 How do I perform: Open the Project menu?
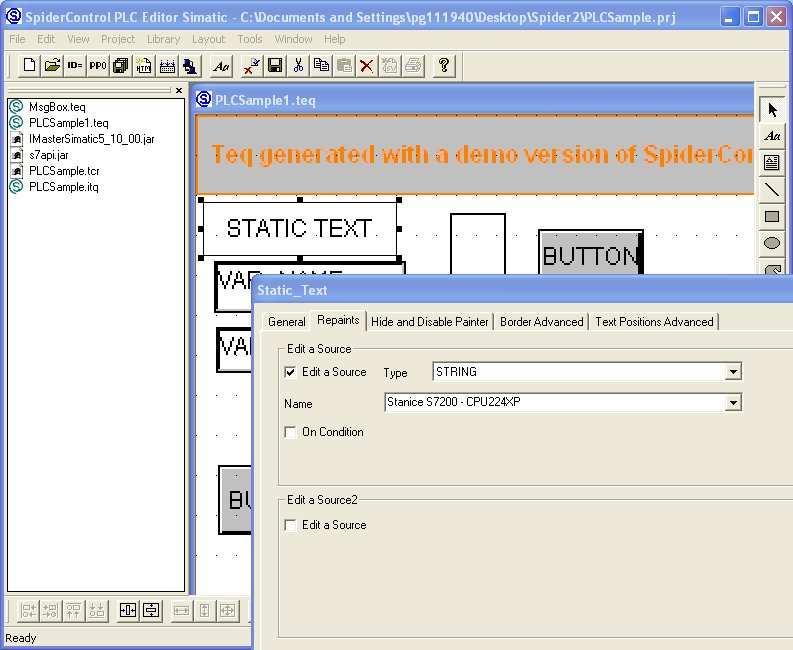pyautogui.click(x=118, y=39)
